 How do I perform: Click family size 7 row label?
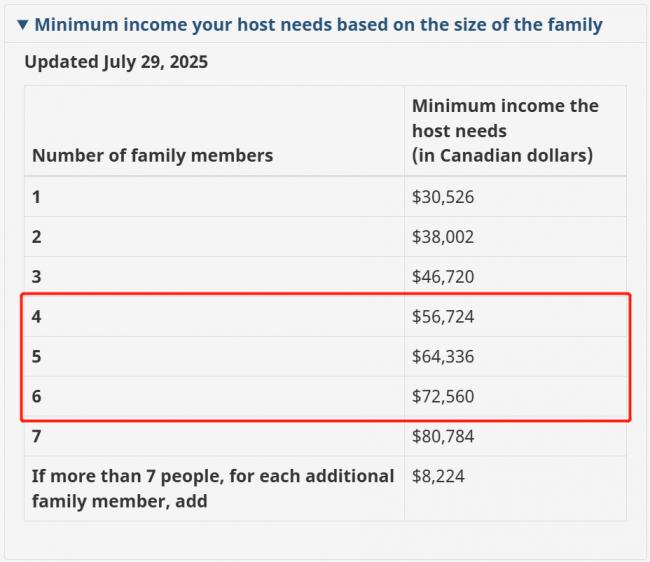[x=37, y=437]
